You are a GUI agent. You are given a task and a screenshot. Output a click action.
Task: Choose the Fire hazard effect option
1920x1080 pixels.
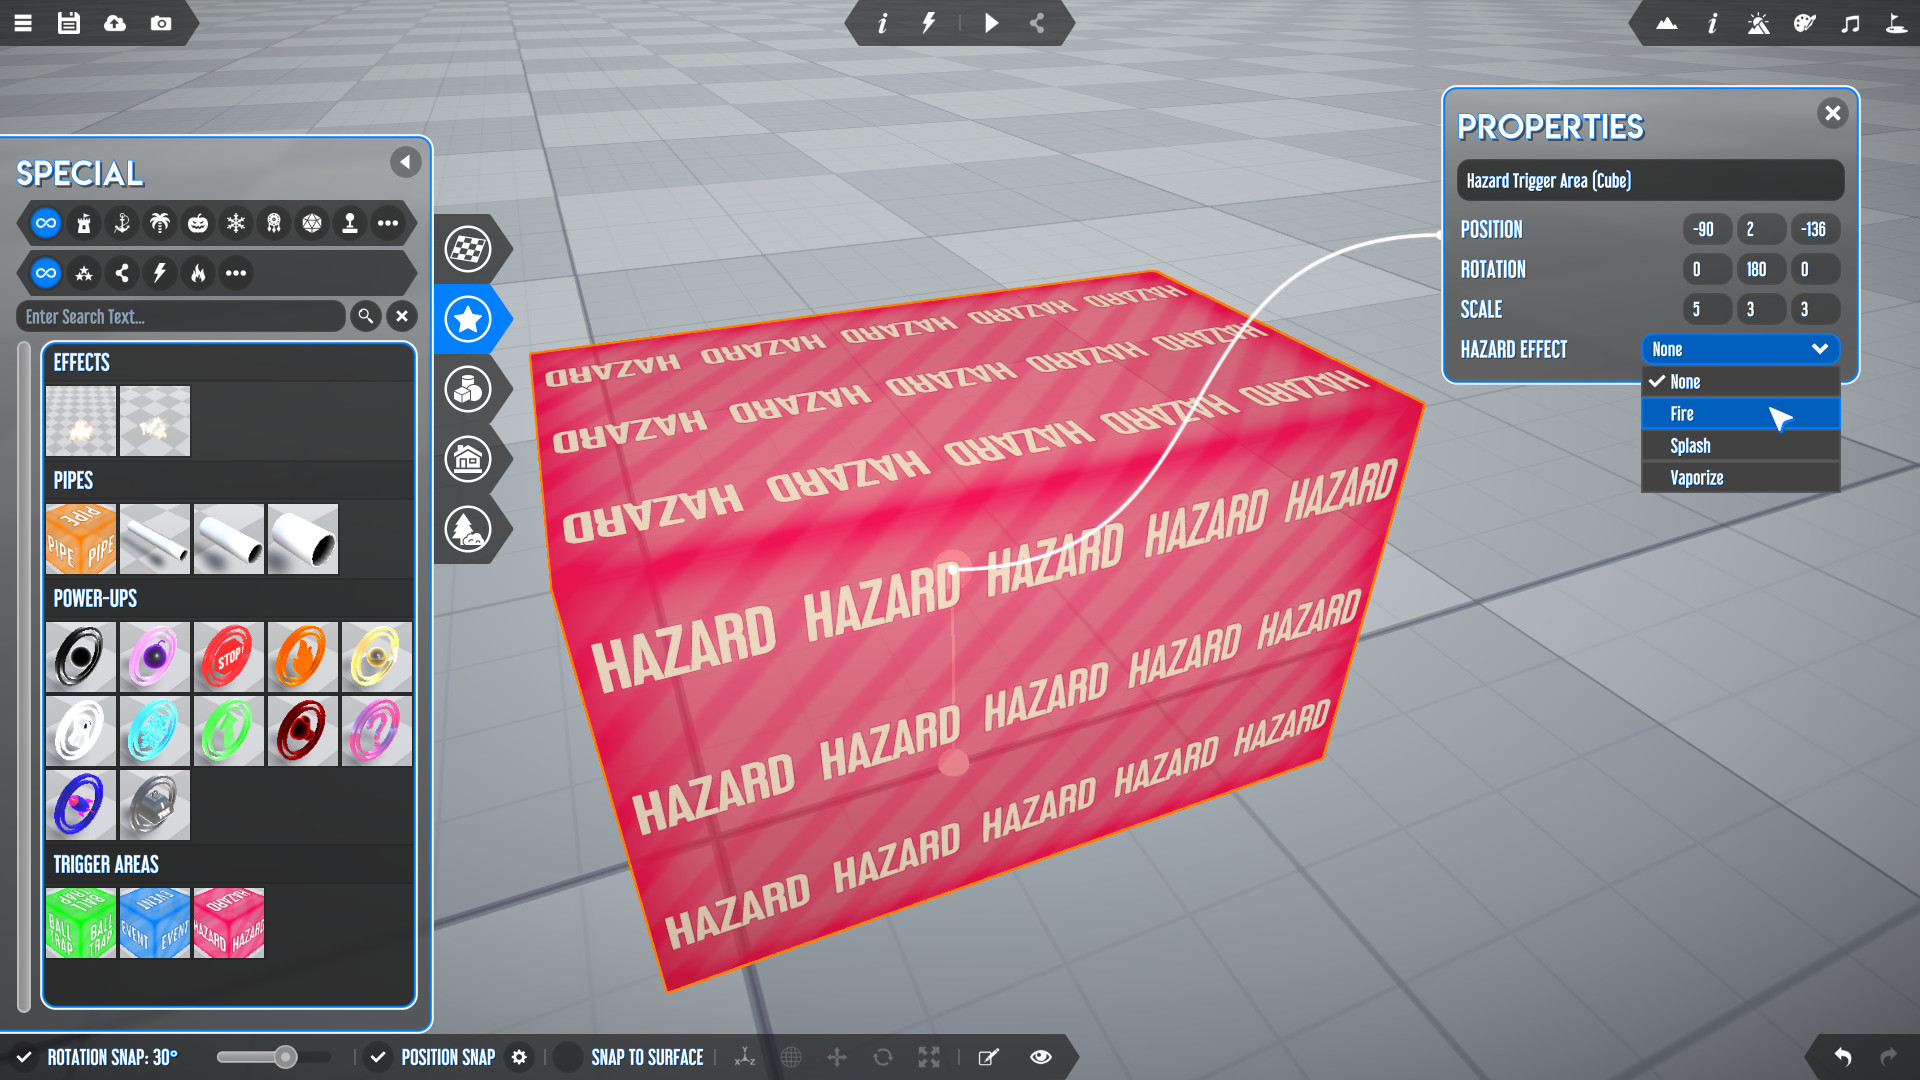pos(1740,414)
